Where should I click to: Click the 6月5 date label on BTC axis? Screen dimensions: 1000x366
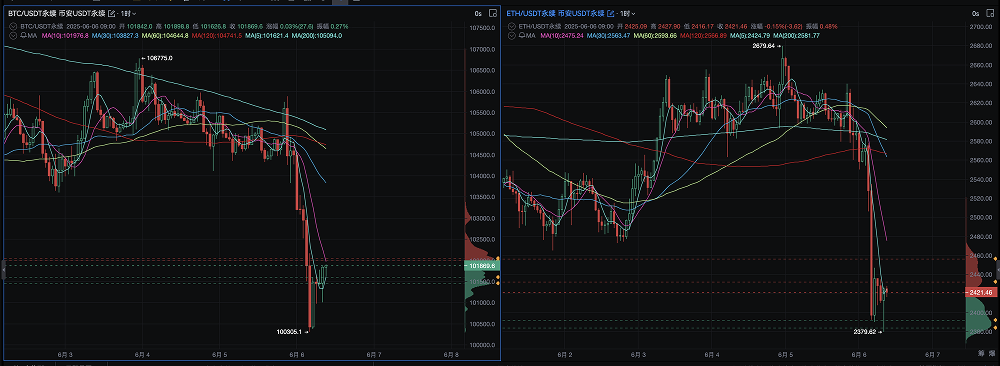219,354
